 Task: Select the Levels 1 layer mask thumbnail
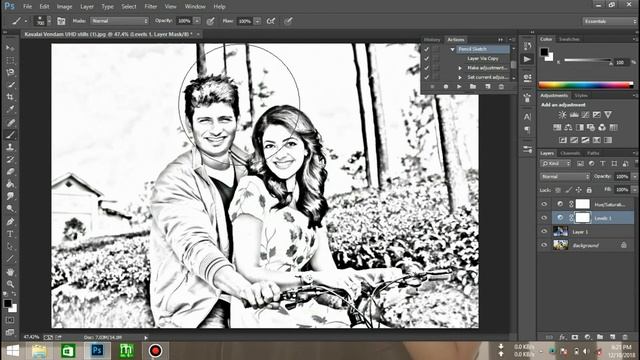pos(582,218)
